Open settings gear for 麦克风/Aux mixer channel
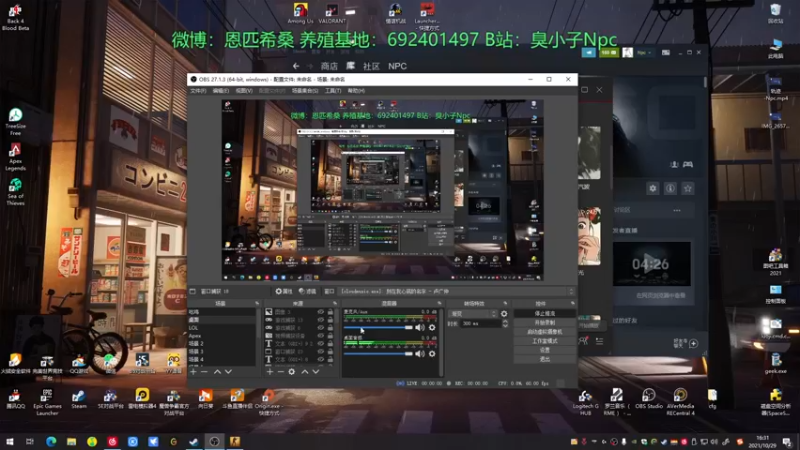Image resolution: width=800 pixels, height=450 pixels. coord(432,328)
